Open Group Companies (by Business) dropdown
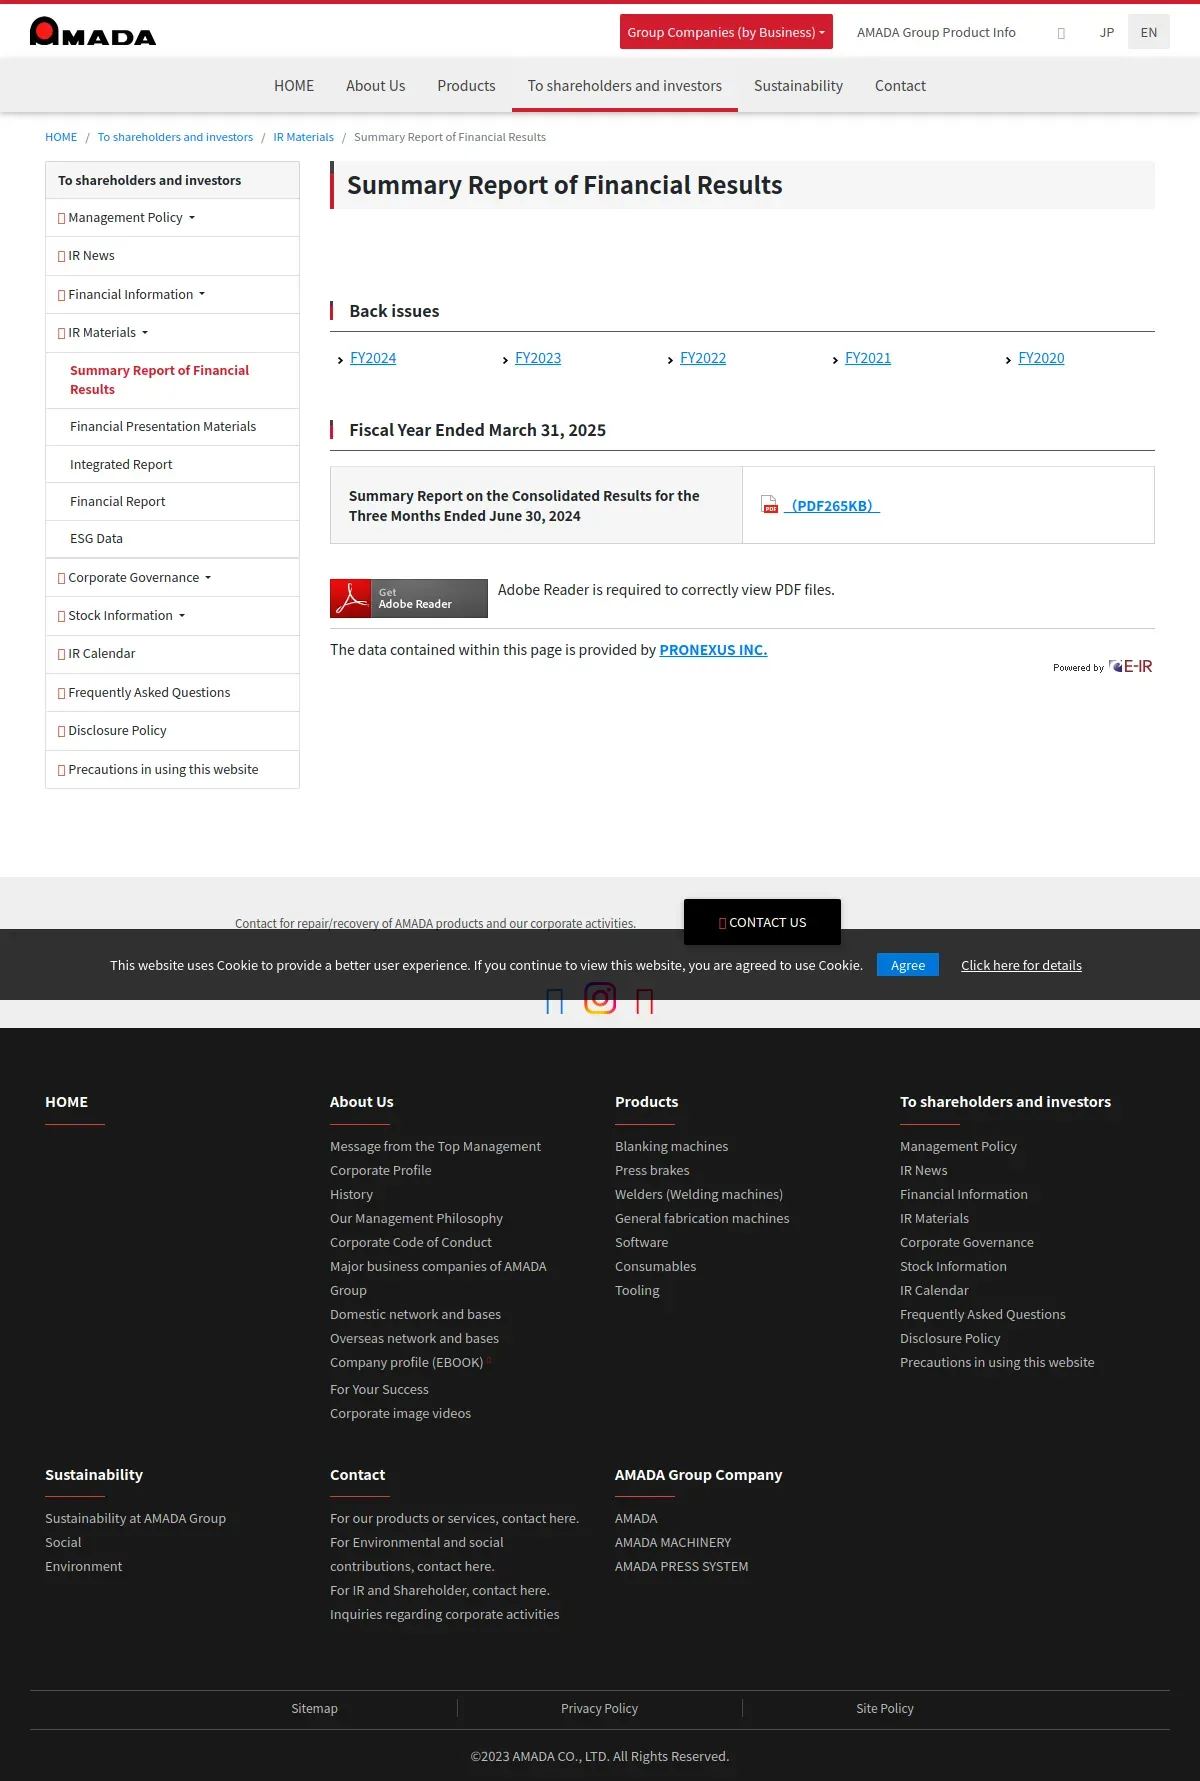The width and height of the screenshot is (1200, 1781). (x=726, y=32)
